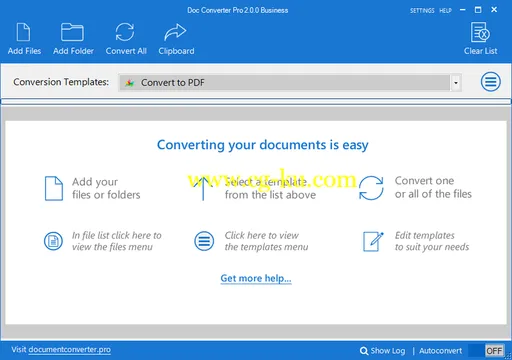This screenshot has height=360, width=512.
Task: Toggle the Autoconvert OFF switch
Action: pyautogui.click(x=486, y=351)
